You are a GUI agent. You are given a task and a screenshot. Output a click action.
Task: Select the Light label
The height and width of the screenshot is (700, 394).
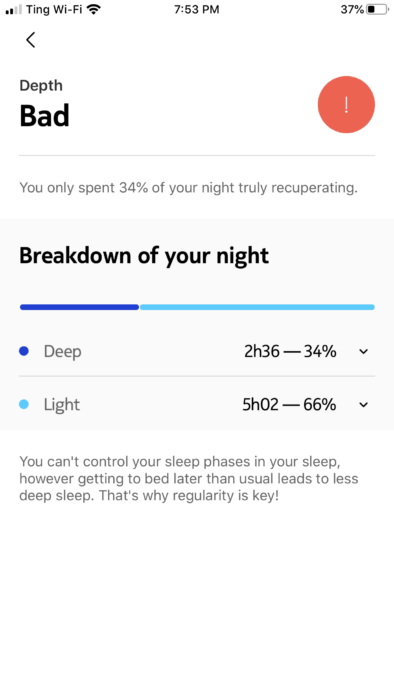62,405
